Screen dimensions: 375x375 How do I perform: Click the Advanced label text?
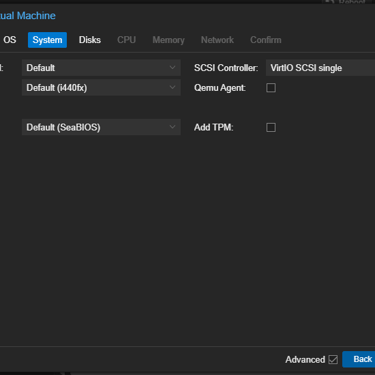305,360
